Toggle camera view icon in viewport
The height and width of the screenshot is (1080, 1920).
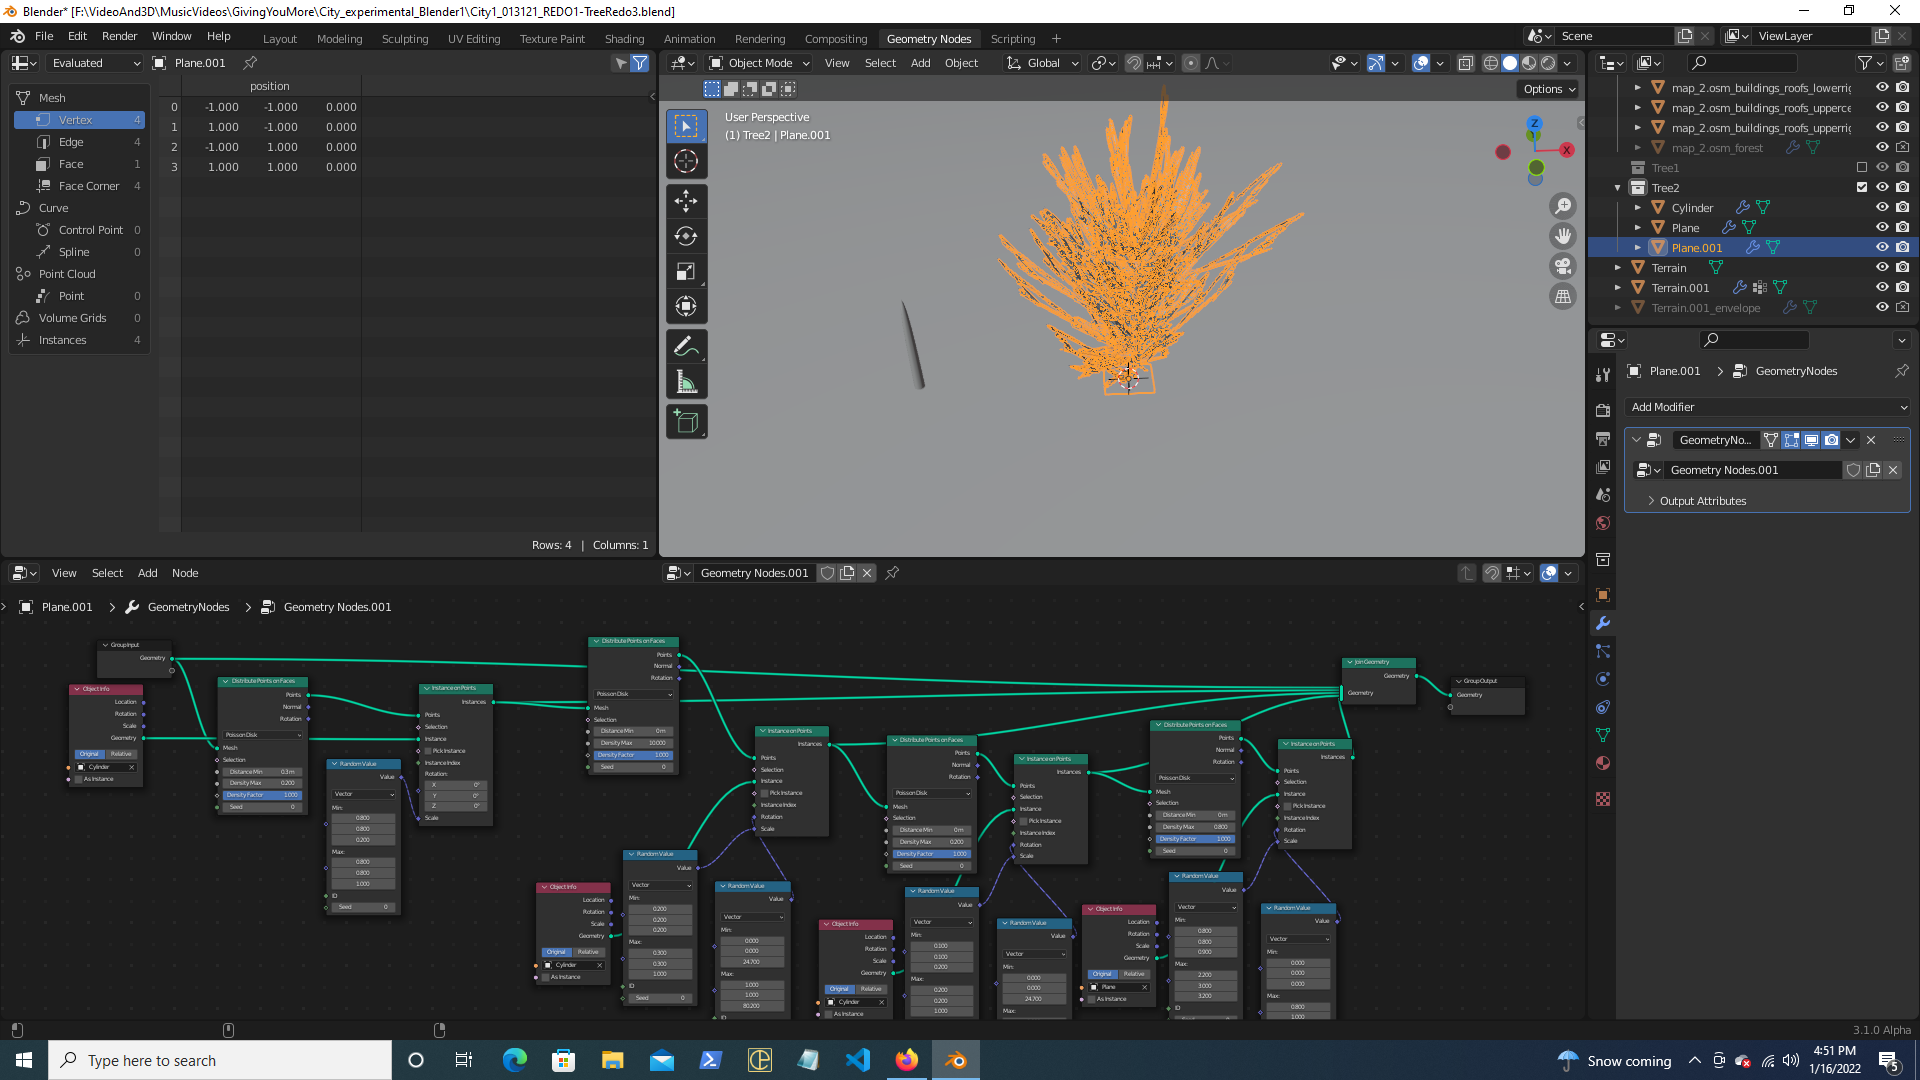(x=1562, y=266)
